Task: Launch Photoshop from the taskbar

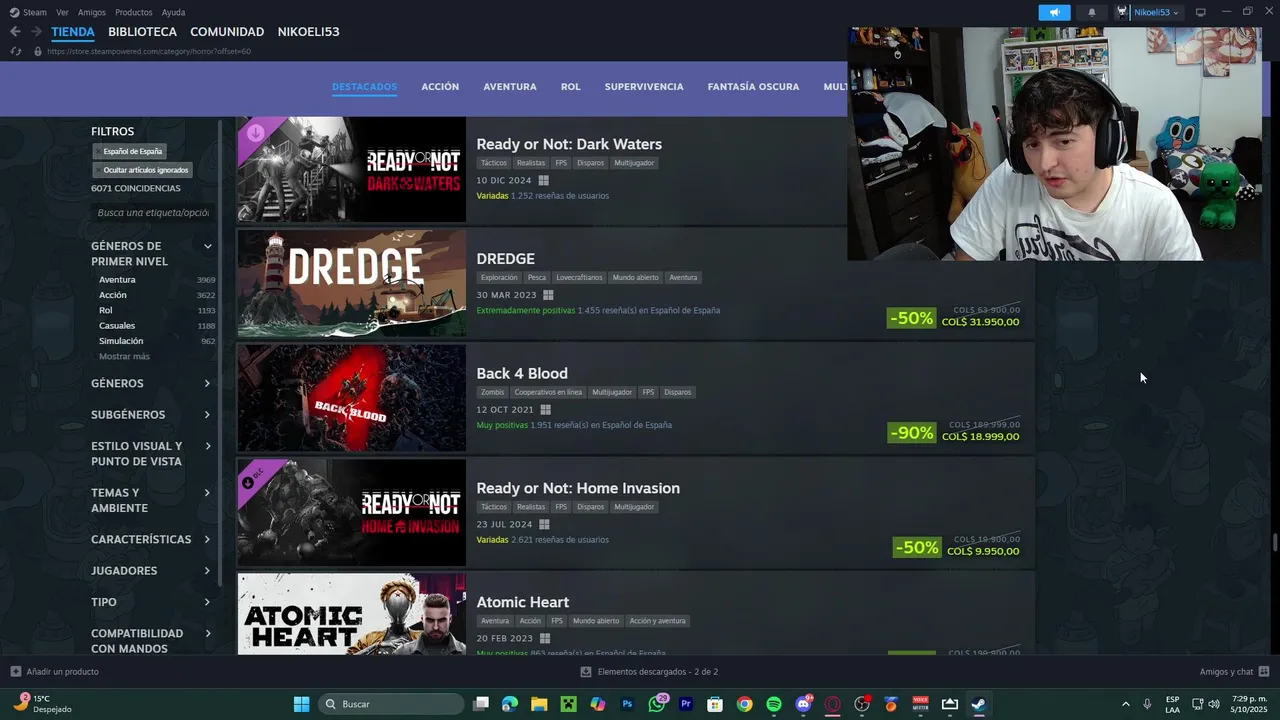Action: pyautogui.click(x=627, y=704)
